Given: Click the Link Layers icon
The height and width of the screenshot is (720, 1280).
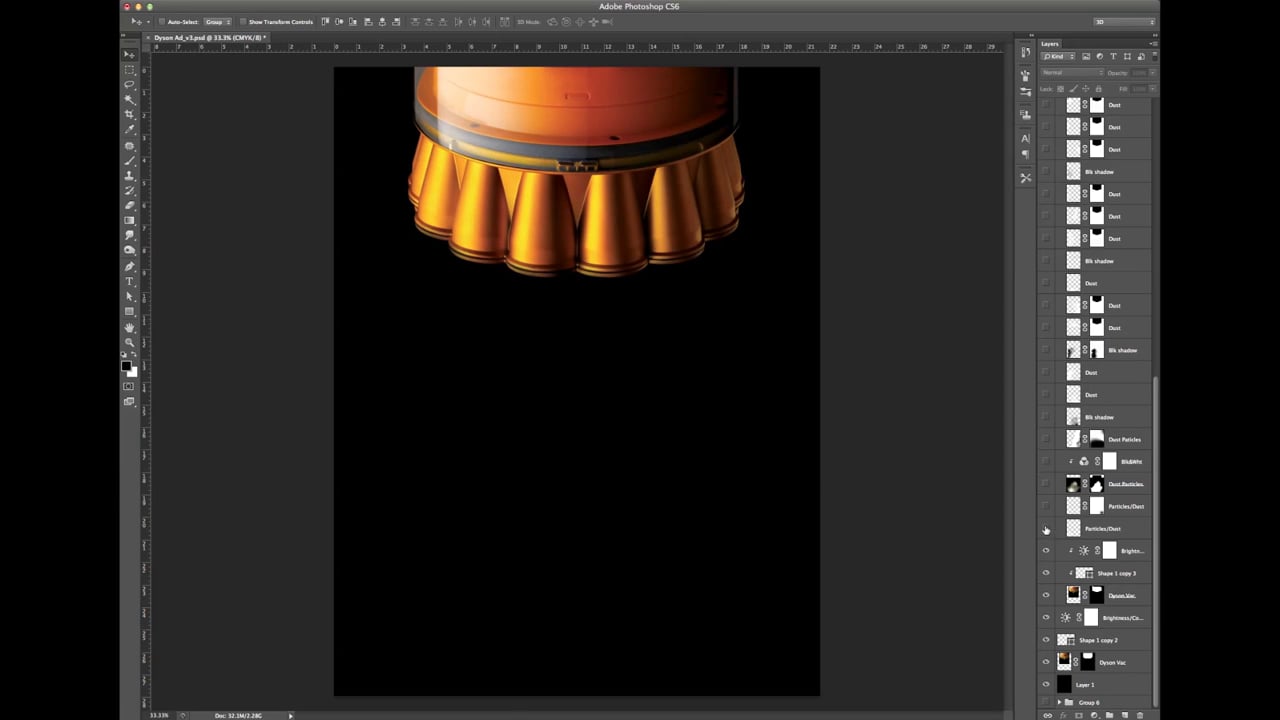Looking at the screenshot, I should point(1047,715).
